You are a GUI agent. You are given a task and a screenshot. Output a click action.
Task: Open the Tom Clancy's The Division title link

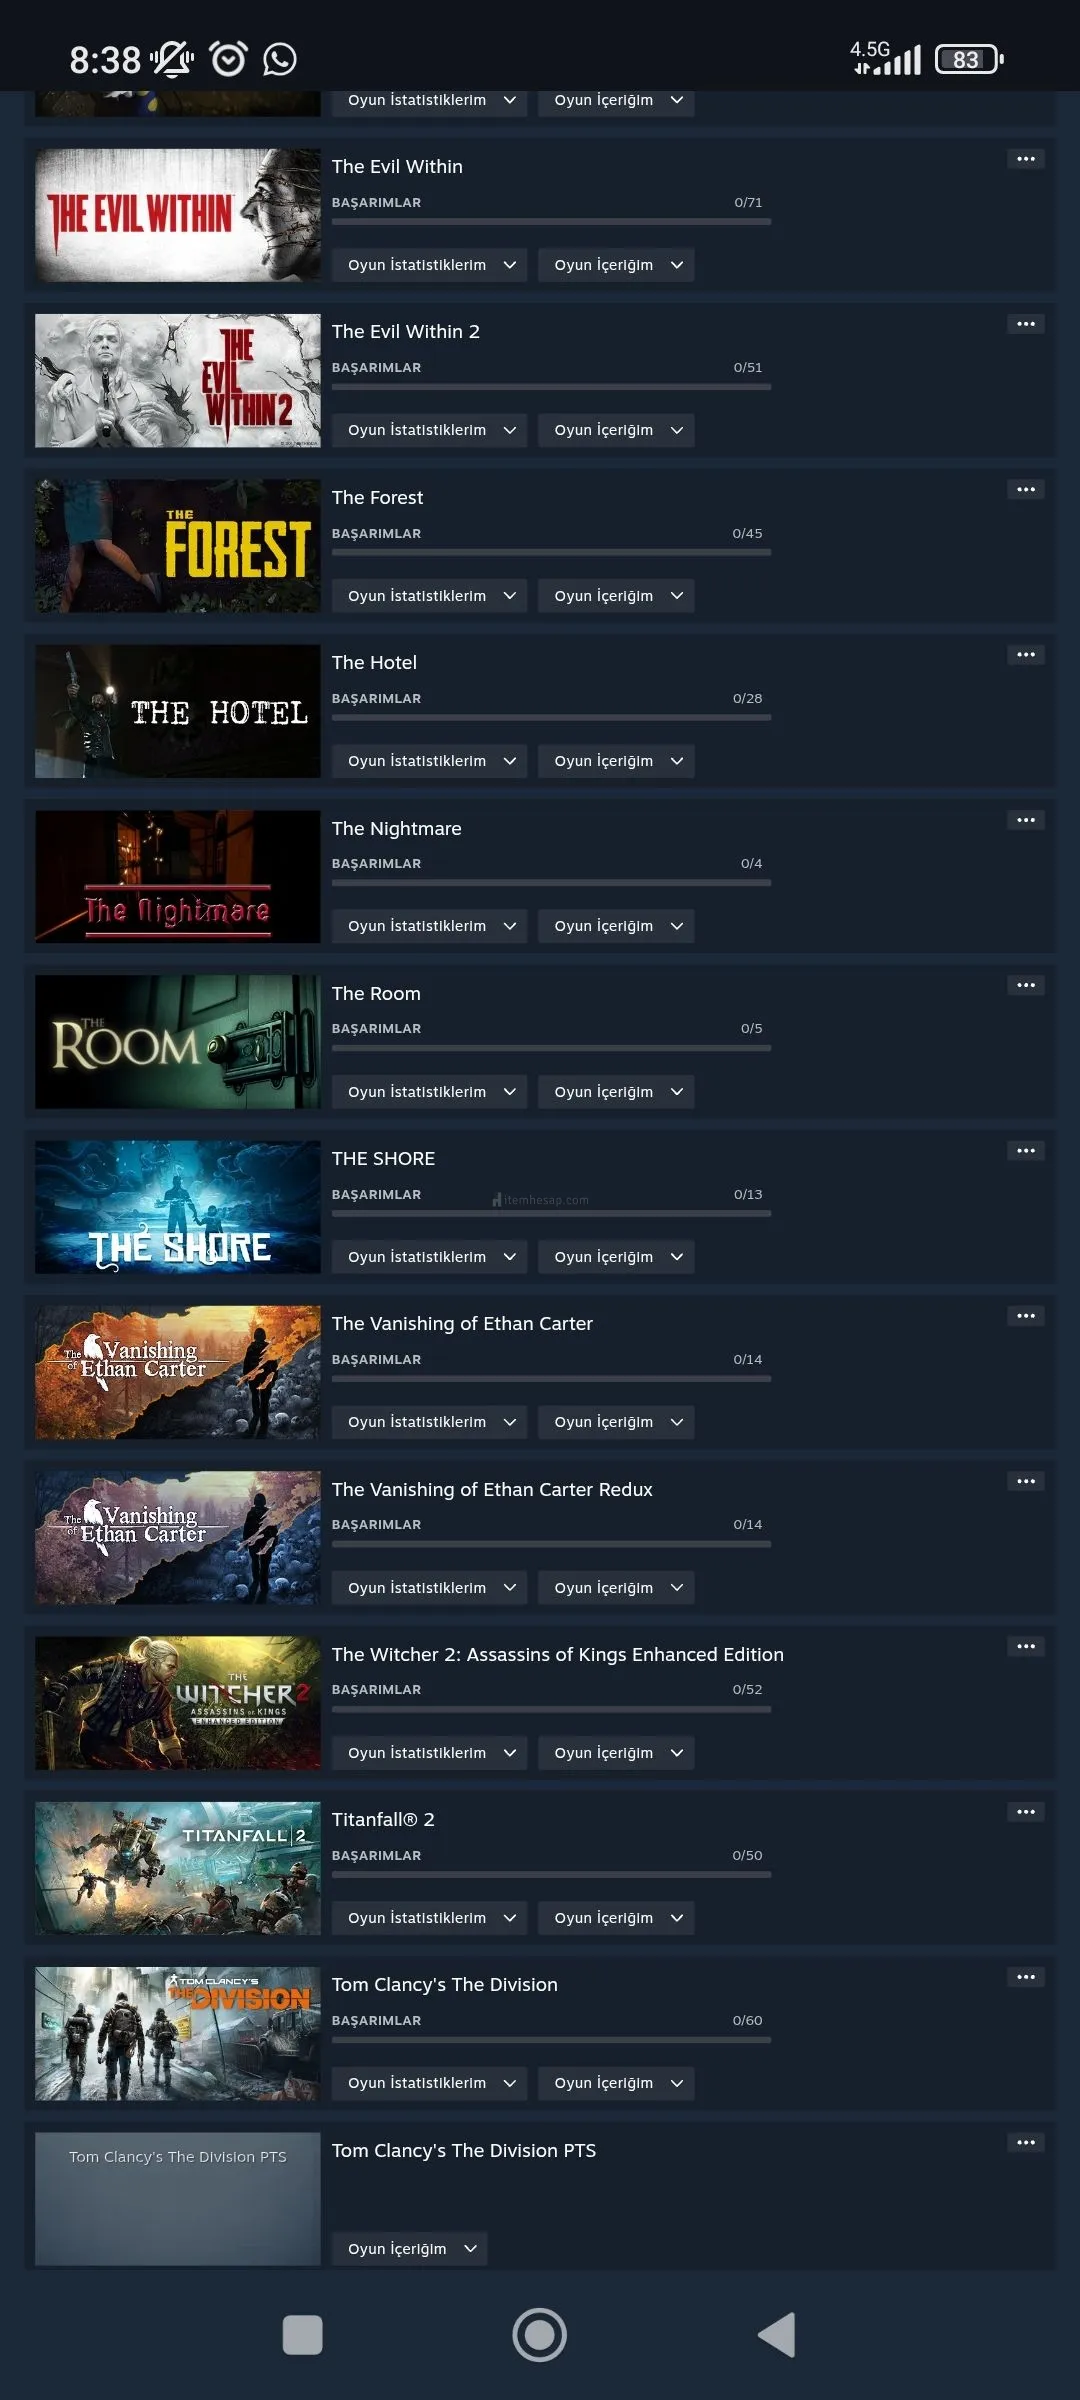point(445,1984)
